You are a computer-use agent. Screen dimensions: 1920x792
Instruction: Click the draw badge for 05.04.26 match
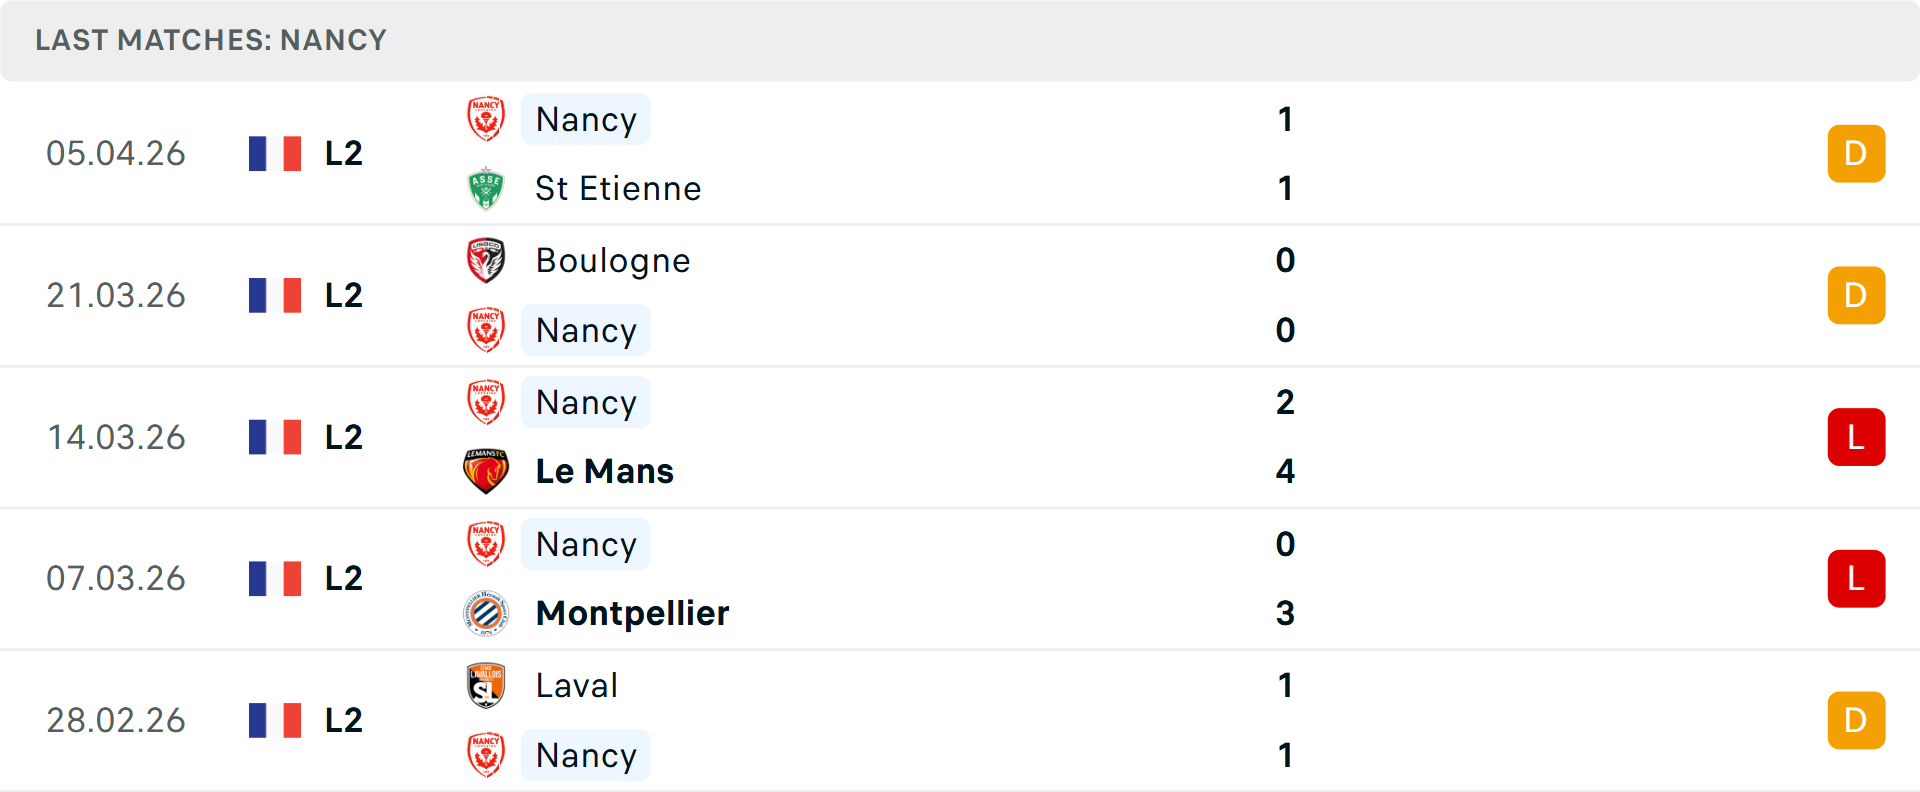pyautogui.click(x=1856, y=154)
